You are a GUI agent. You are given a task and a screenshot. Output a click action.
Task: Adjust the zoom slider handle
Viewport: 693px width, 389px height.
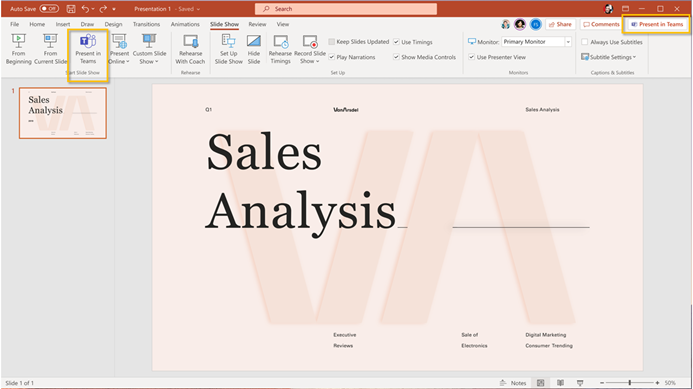630,383
